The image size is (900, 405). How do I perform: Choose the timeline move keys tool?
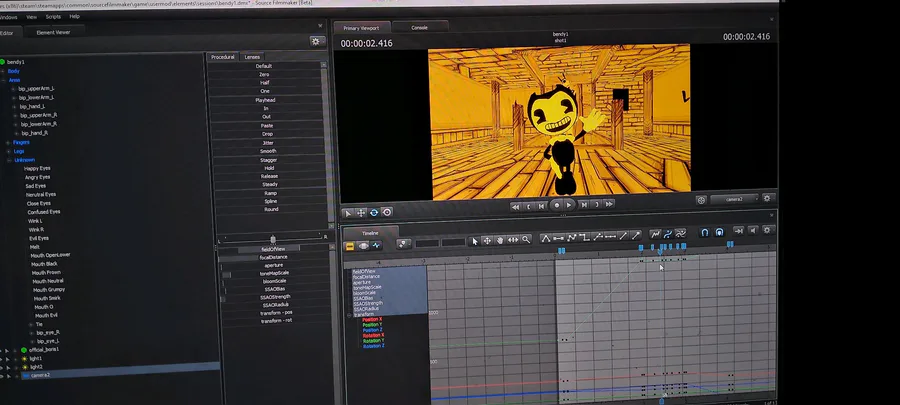(x=487, y=240)
